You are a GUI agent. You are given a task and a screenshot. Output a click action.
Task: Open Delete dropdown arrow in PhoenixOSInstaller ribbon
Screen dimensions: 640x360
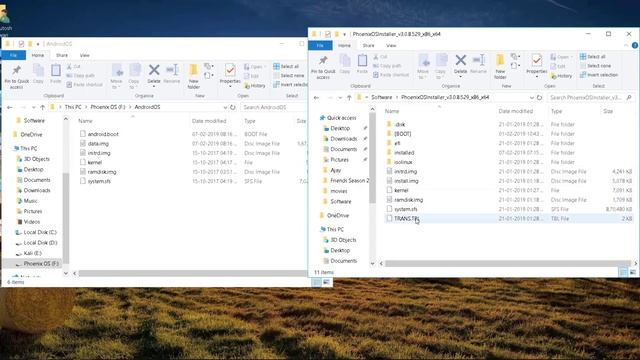pyautogui.click(x=460, y=77)
